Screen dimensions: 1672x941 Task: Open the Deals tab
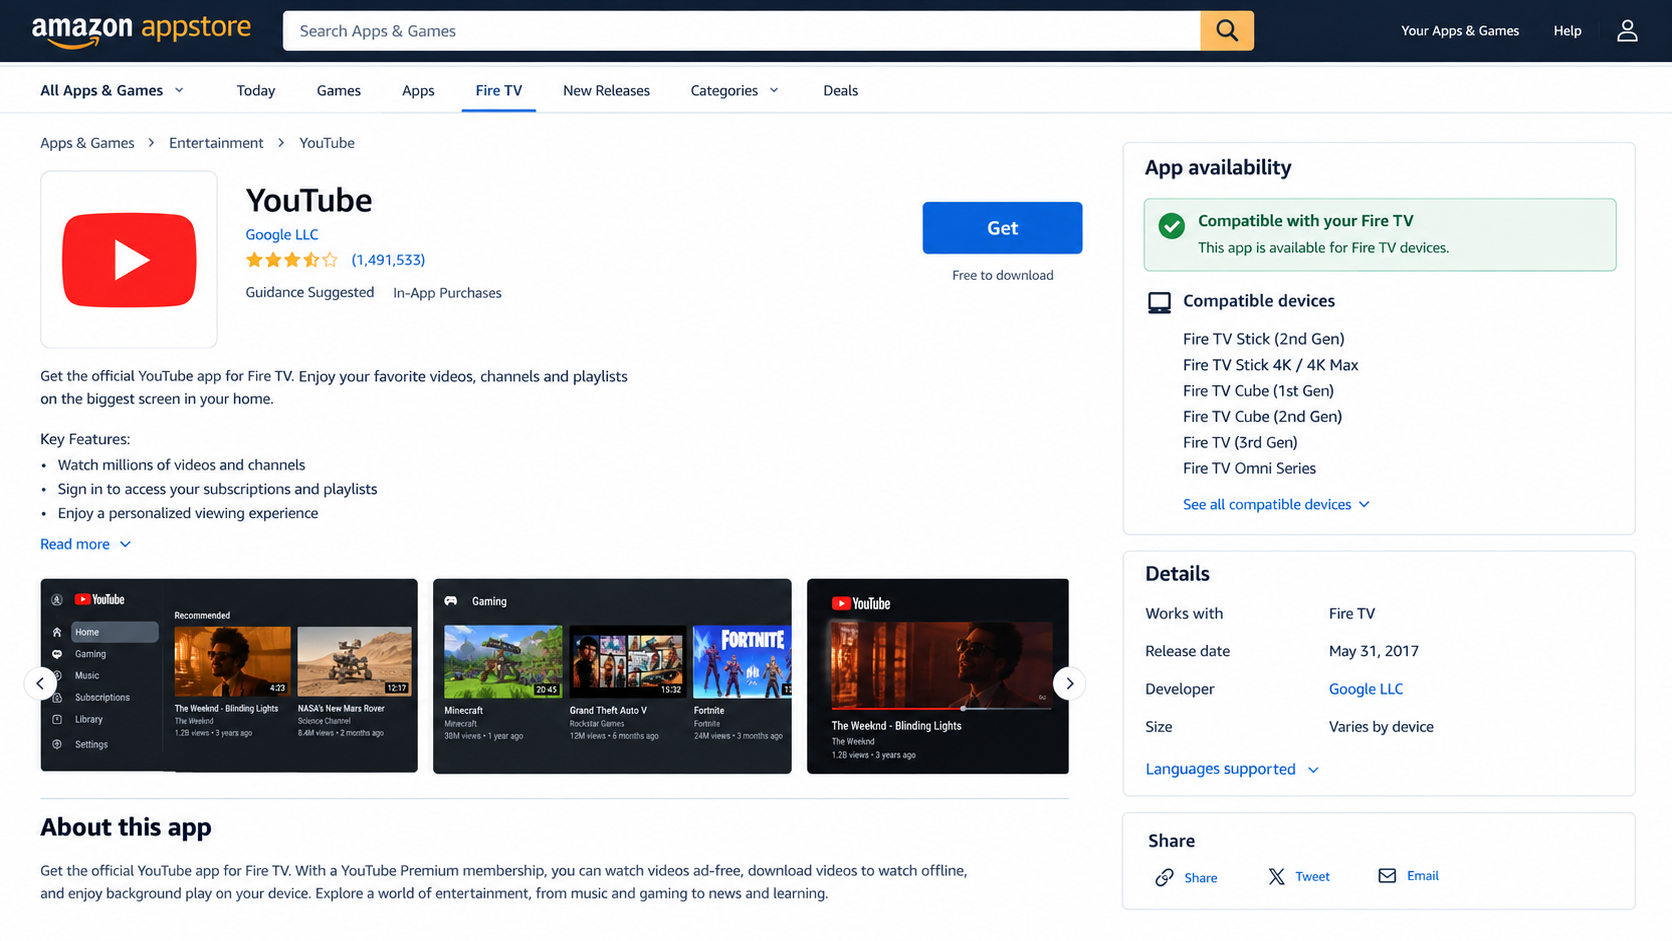tap(840, 90)
